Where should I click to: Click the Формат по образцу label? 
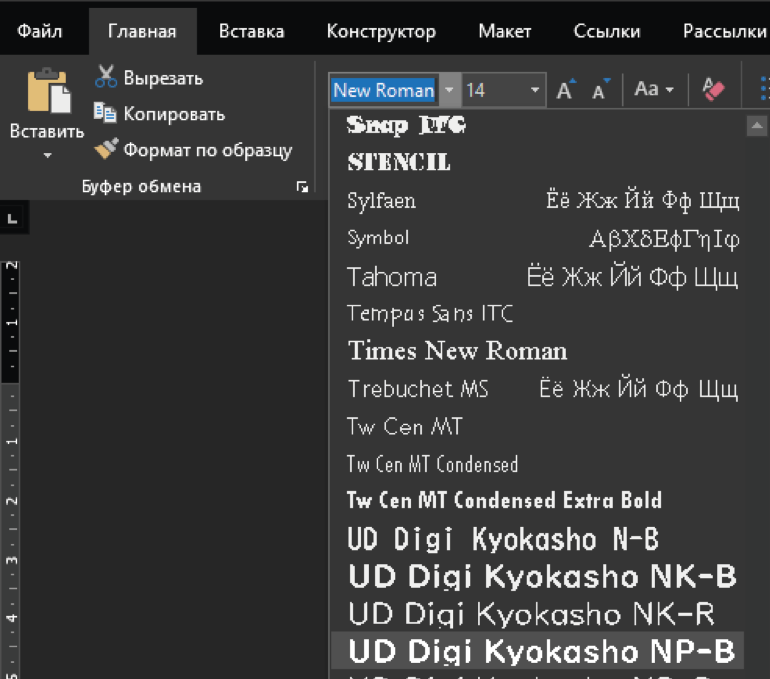pos(208,150)
